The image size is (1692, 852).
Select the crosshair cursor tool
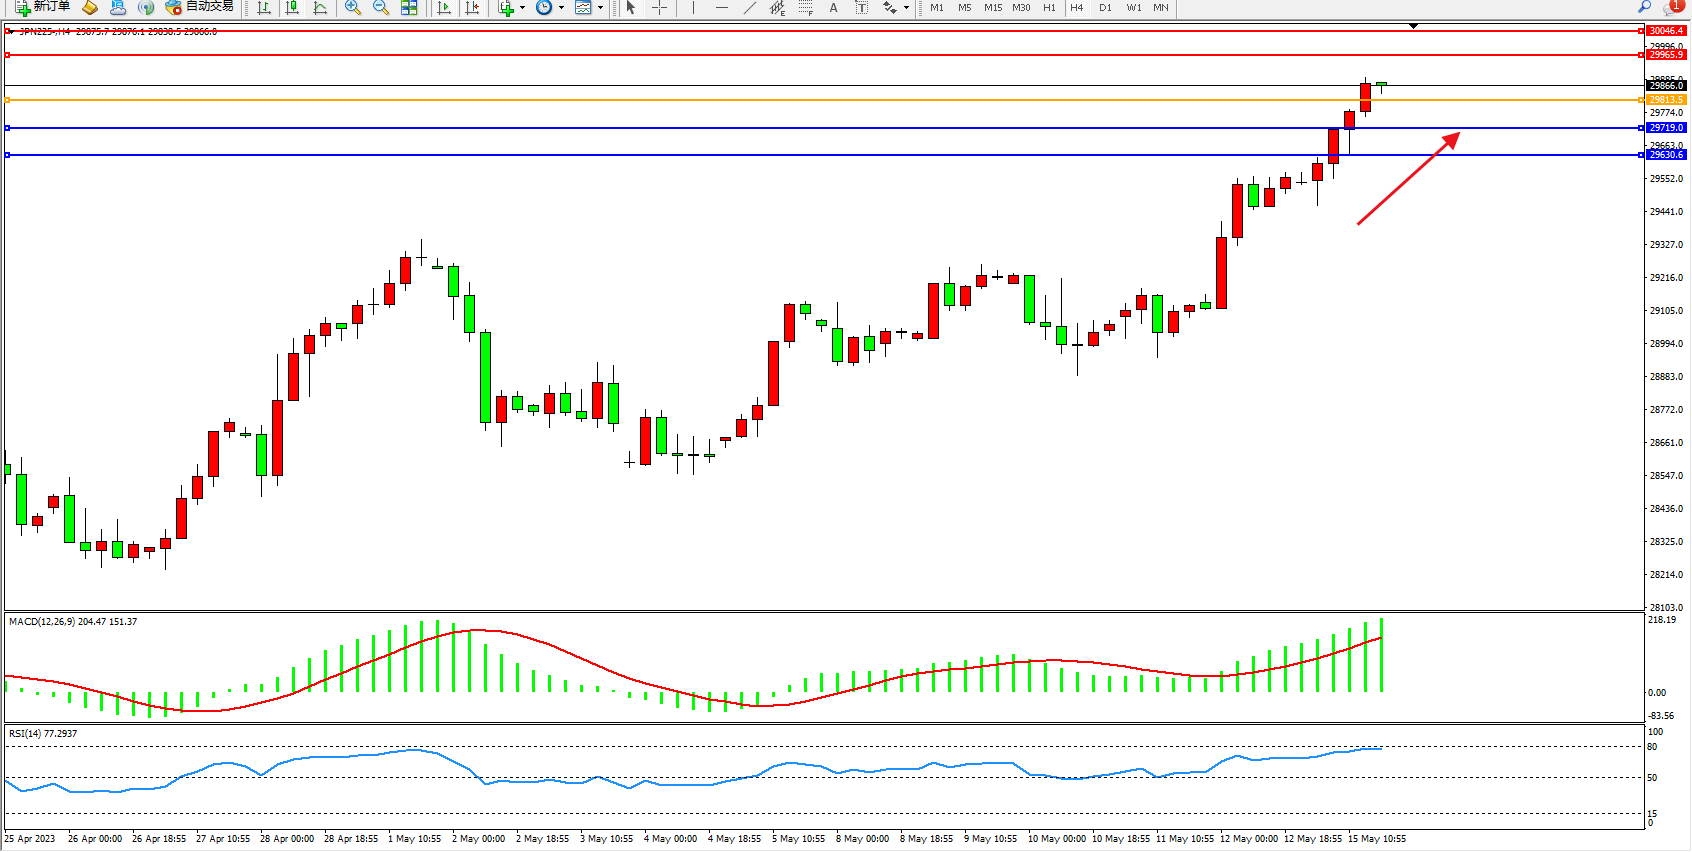coord(660,8)
